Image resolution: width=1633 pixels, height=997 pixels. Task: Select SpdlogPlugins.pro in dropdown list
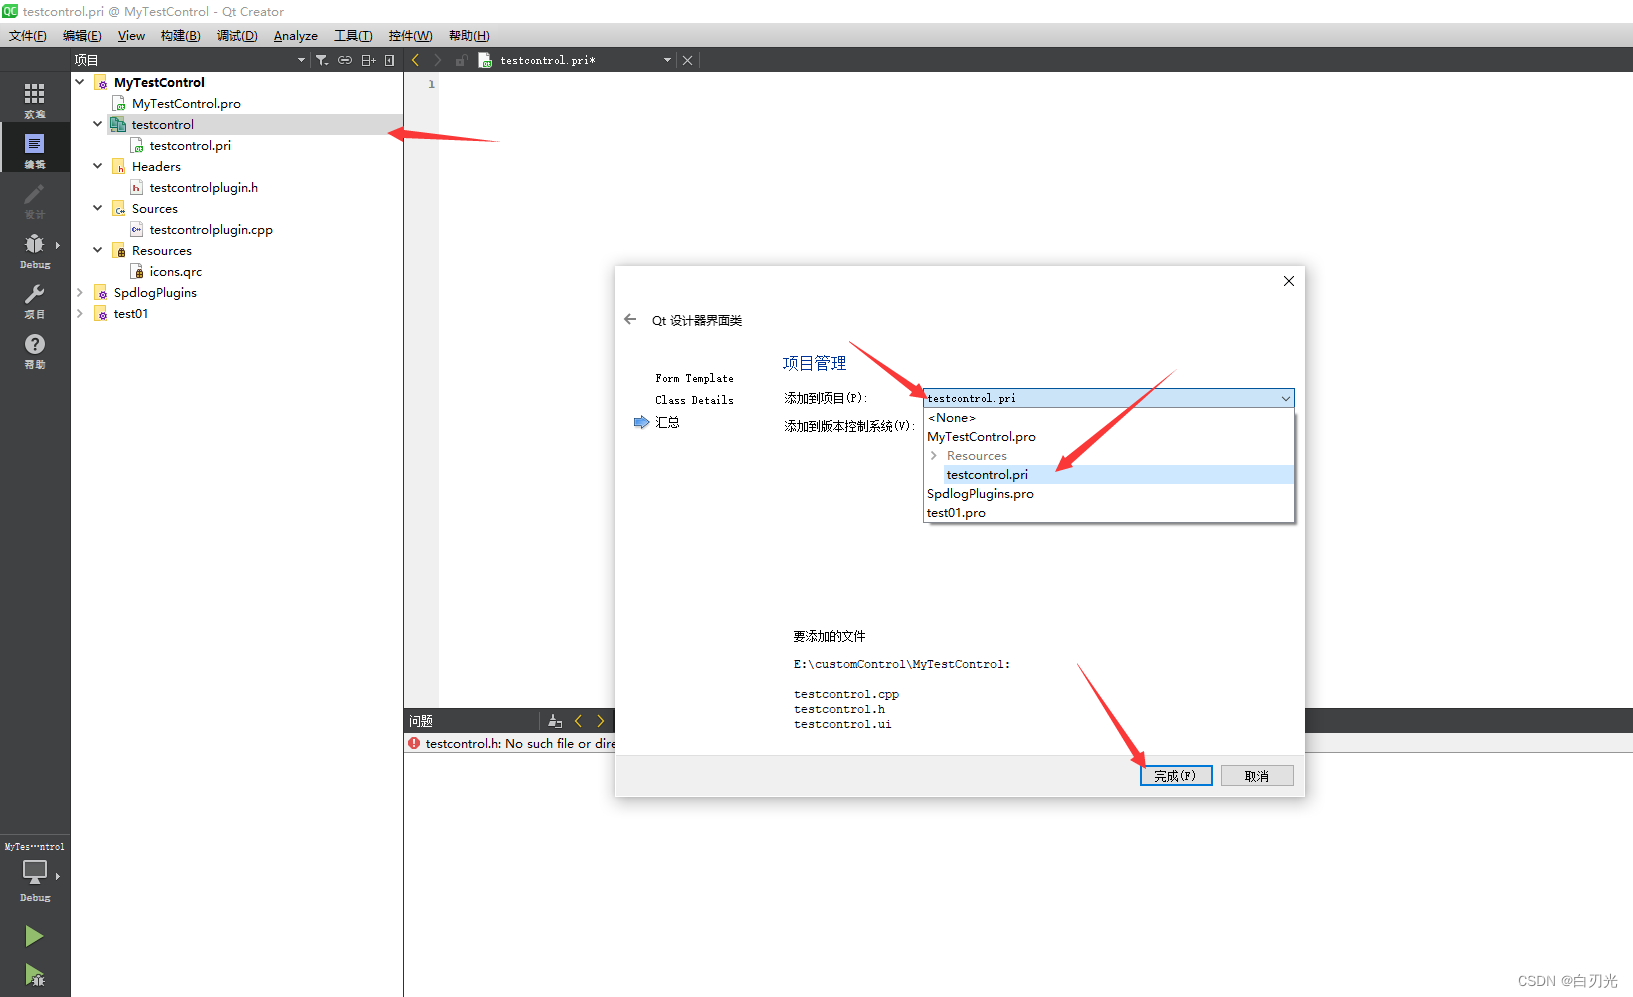pyautogui.click(x=1109, y=493)
